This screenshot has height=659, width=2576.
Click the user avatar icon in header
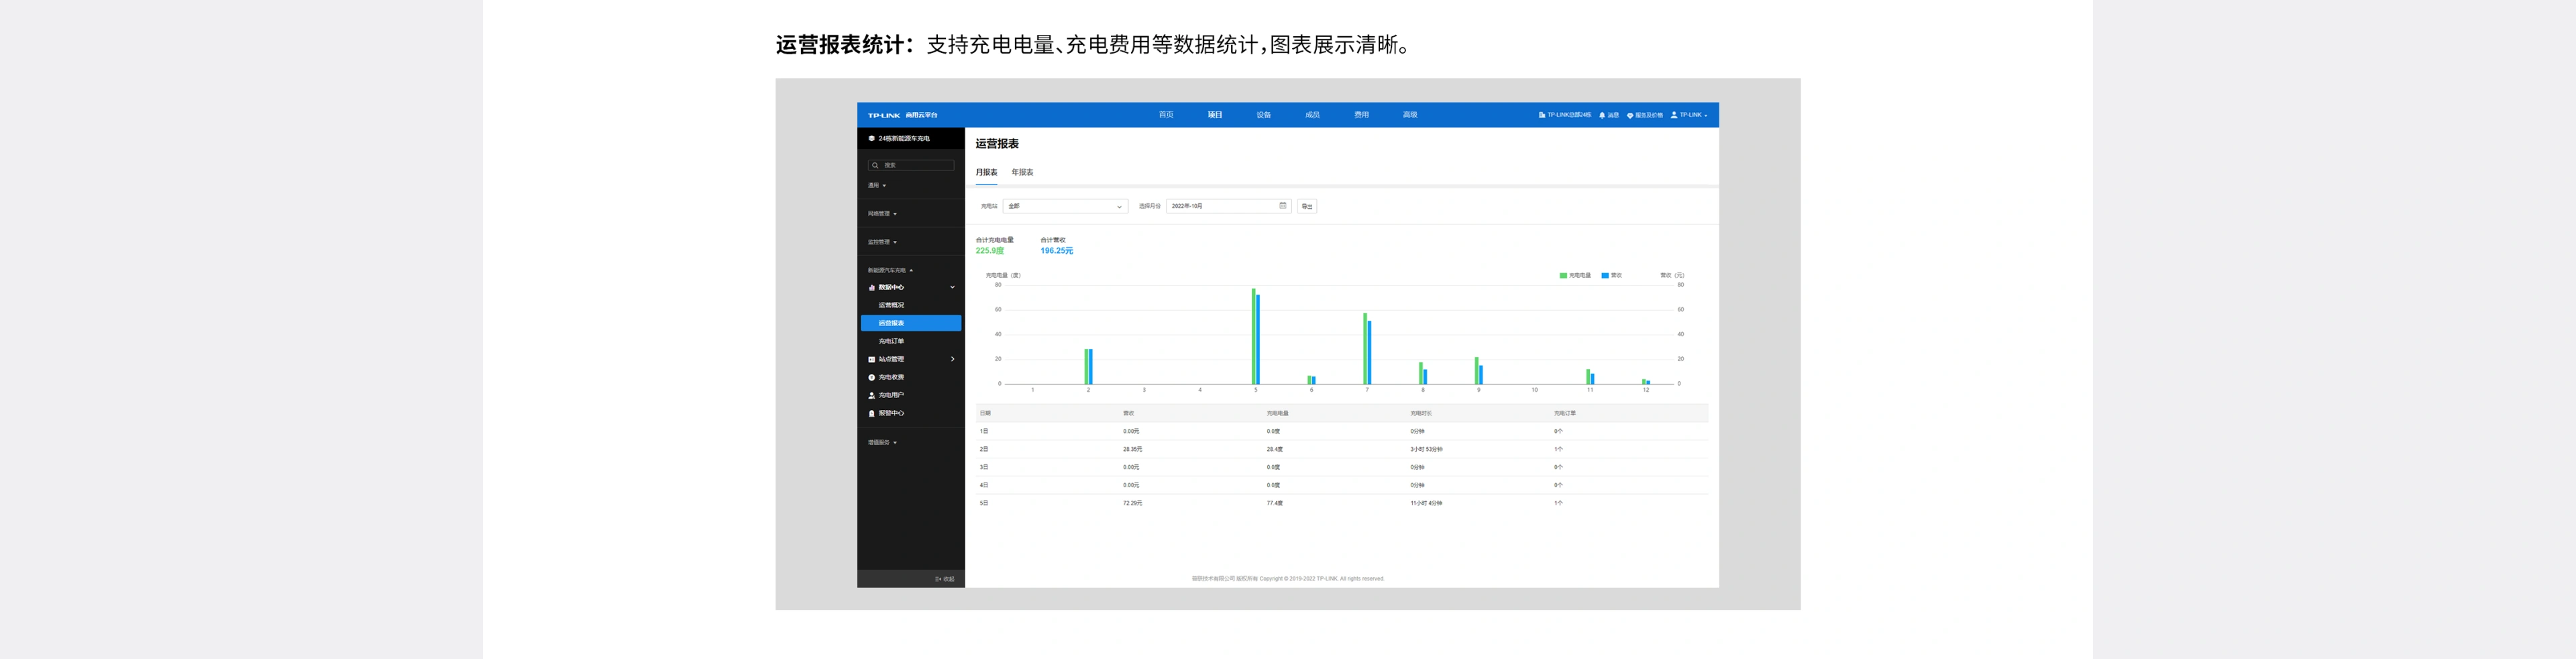tap(1674, 115)
